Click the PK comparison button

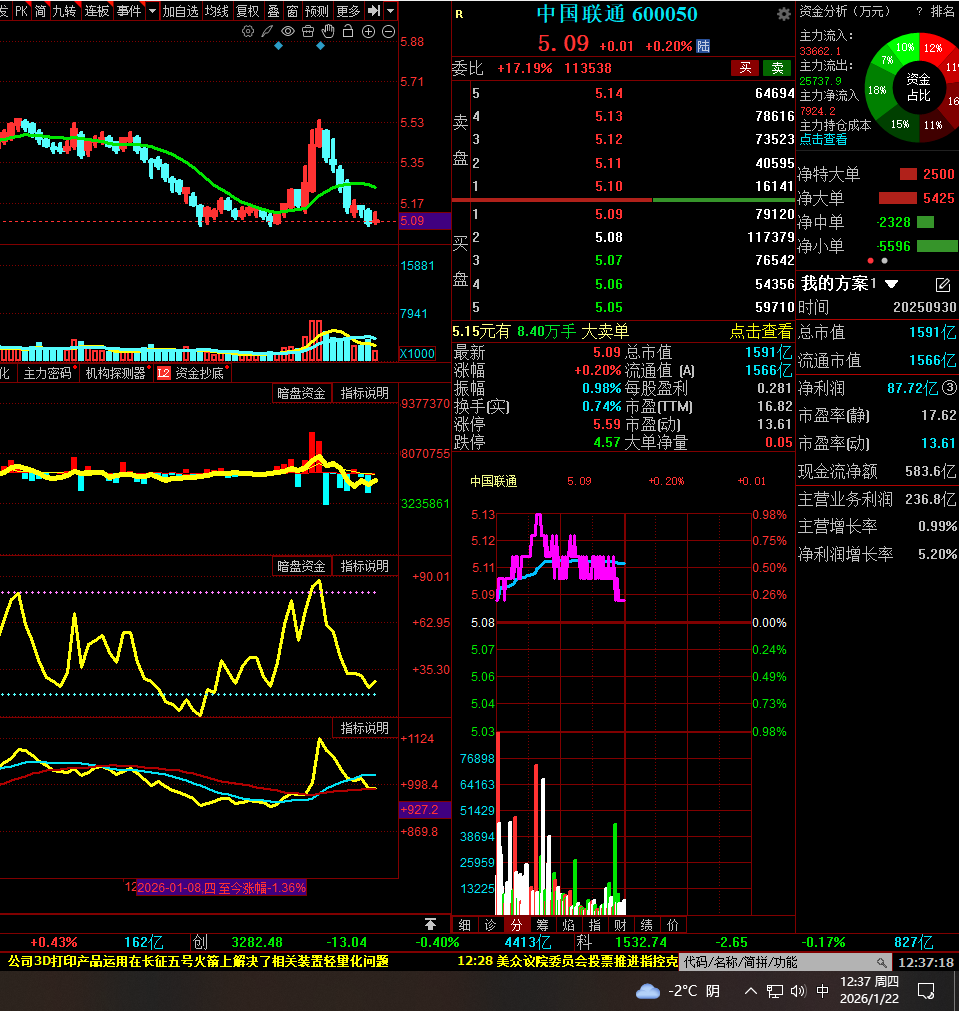click(21, 11)
